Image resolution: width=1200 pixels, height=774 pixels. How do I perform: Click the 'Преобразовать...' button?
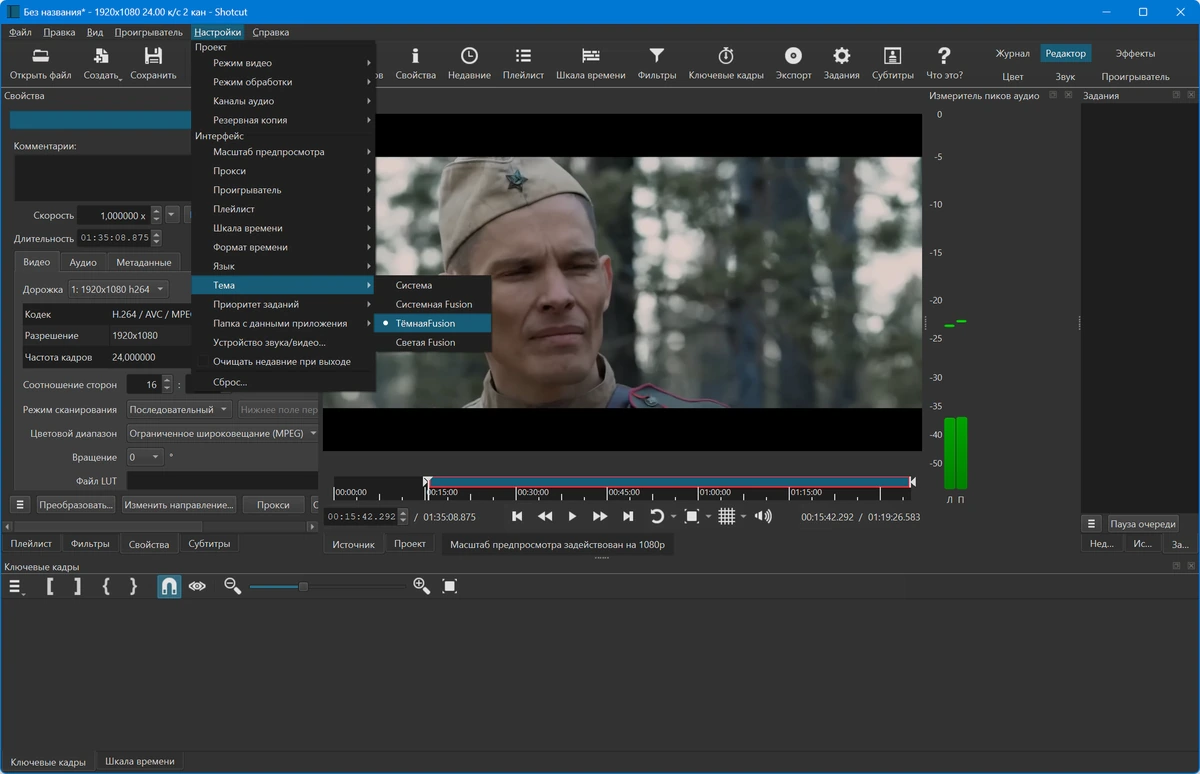[x=76, y=505]
